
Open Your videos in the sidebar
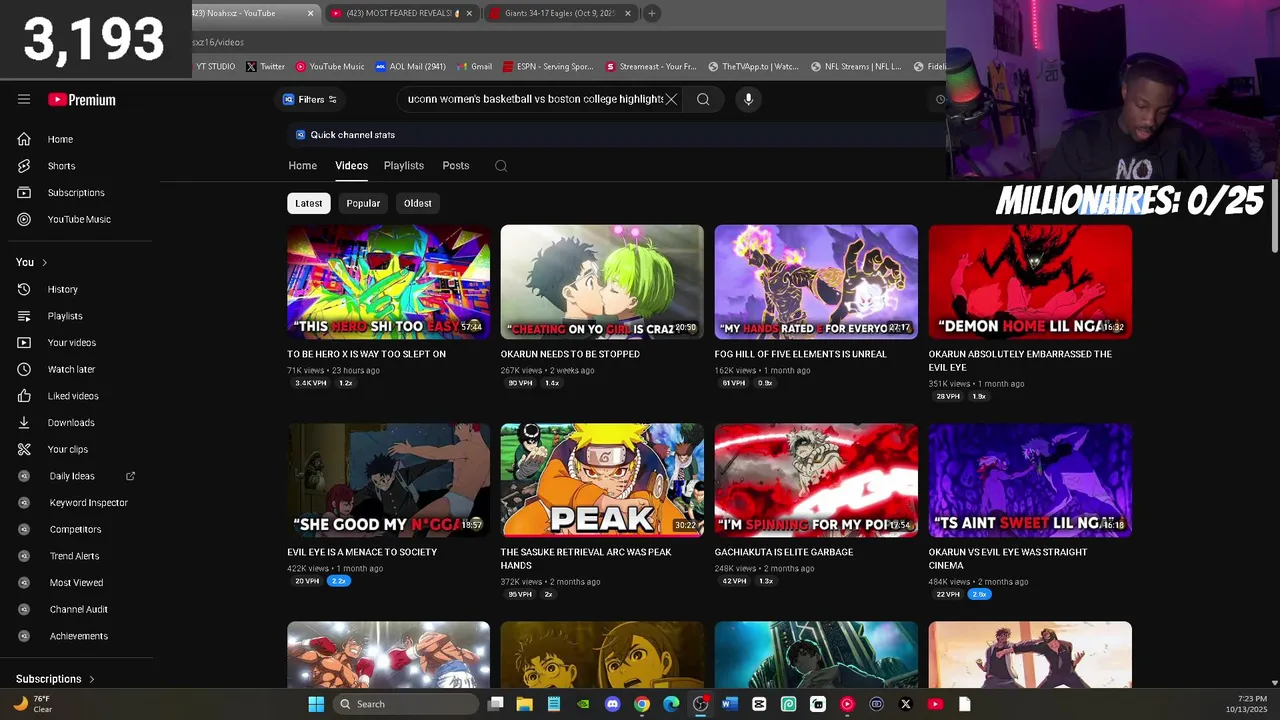[72, 342]
